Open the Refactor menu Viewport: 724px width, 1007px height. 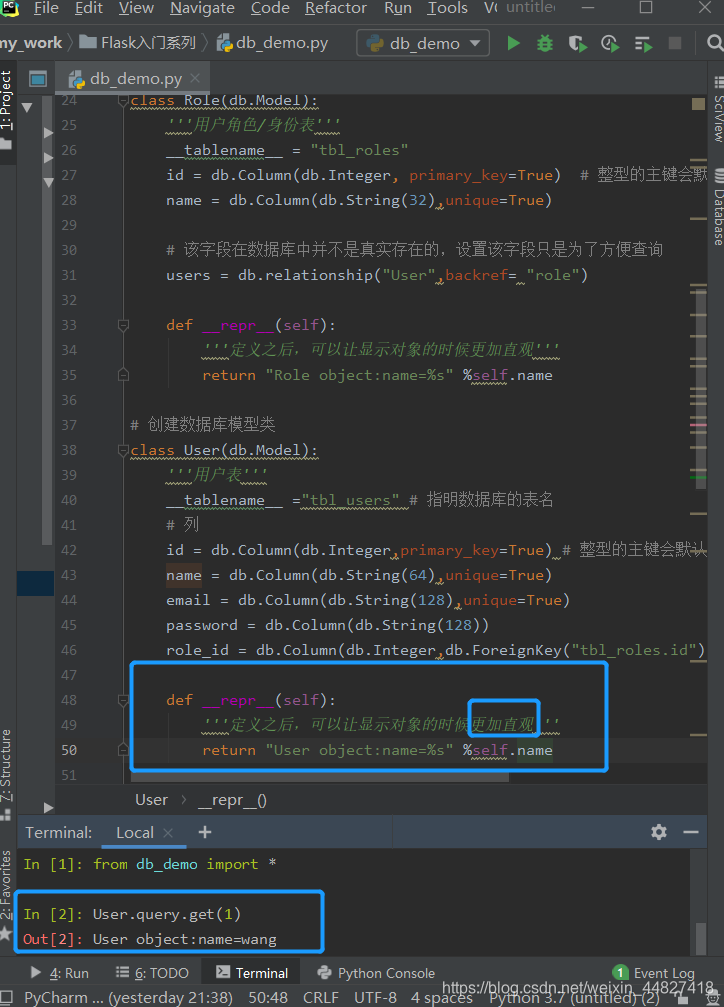point(336,8)
